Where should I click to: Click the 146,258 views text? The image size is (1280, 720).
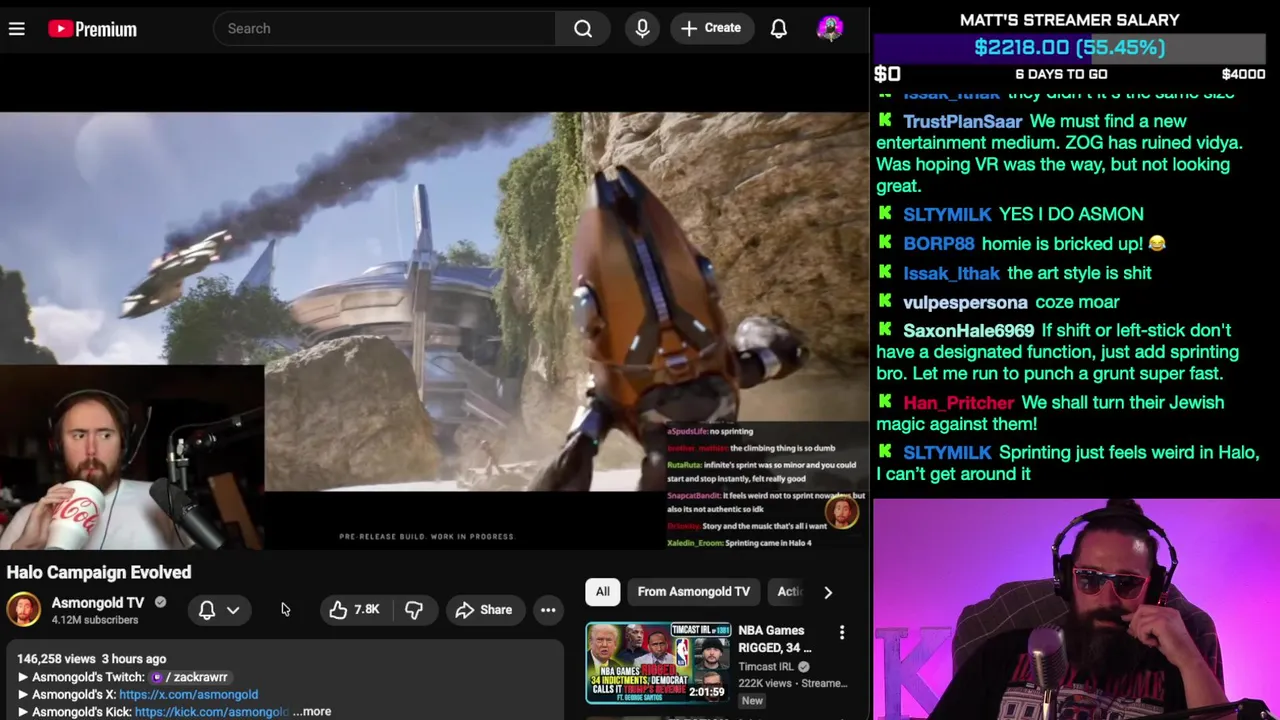click(56, 659)
